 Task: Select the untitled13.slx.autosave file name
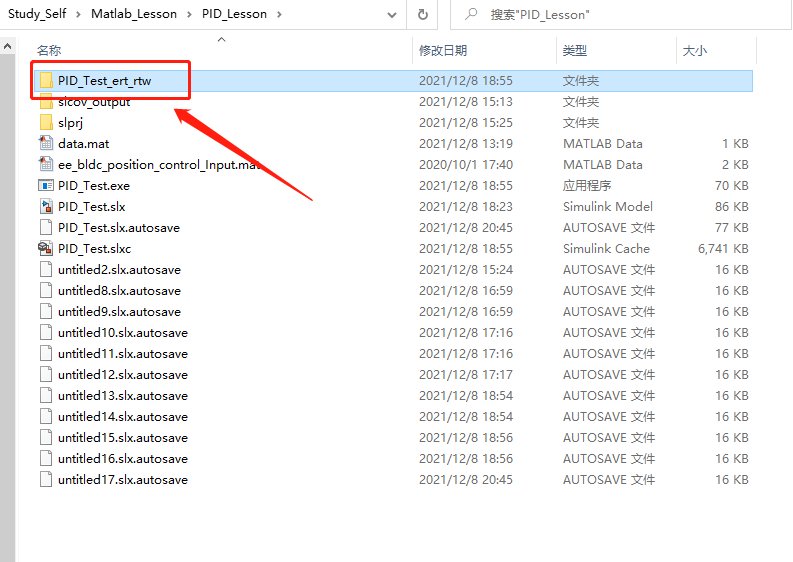123,396
